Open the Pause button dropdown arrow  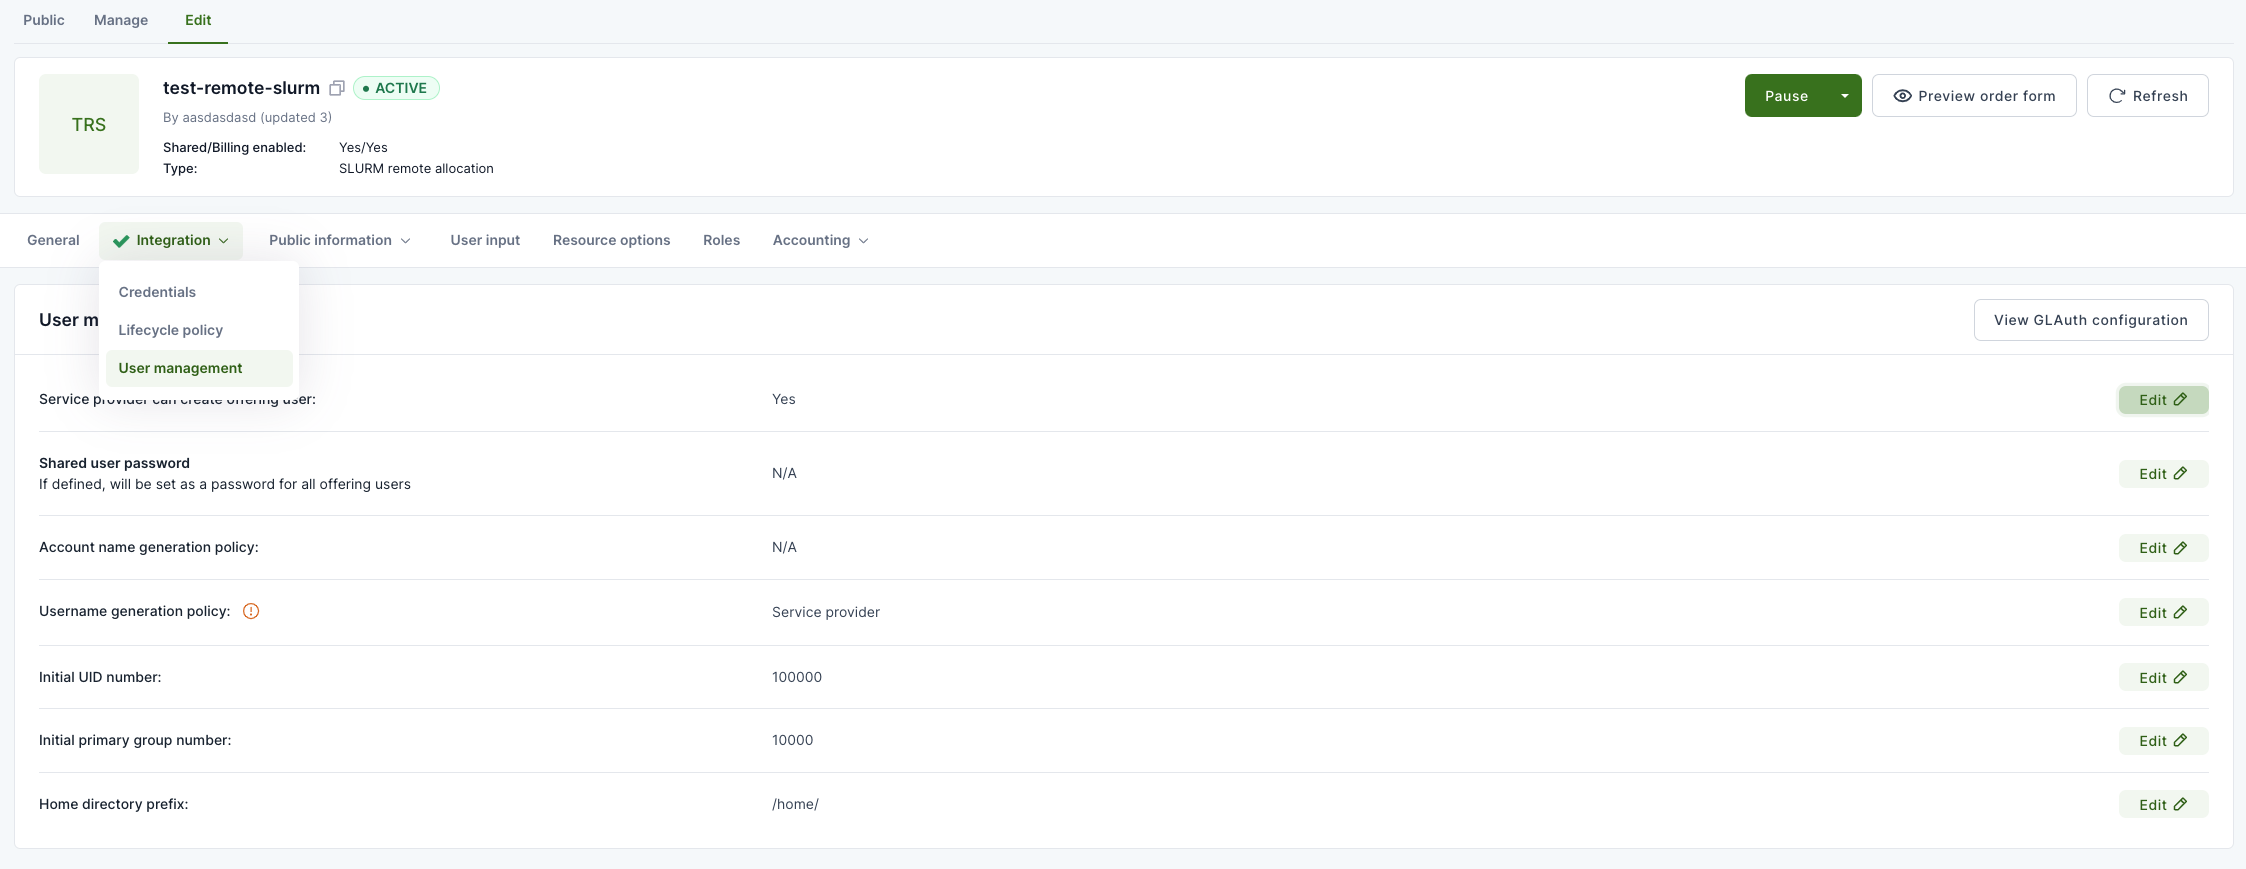pyautogui.click(x=1844, y=96)
